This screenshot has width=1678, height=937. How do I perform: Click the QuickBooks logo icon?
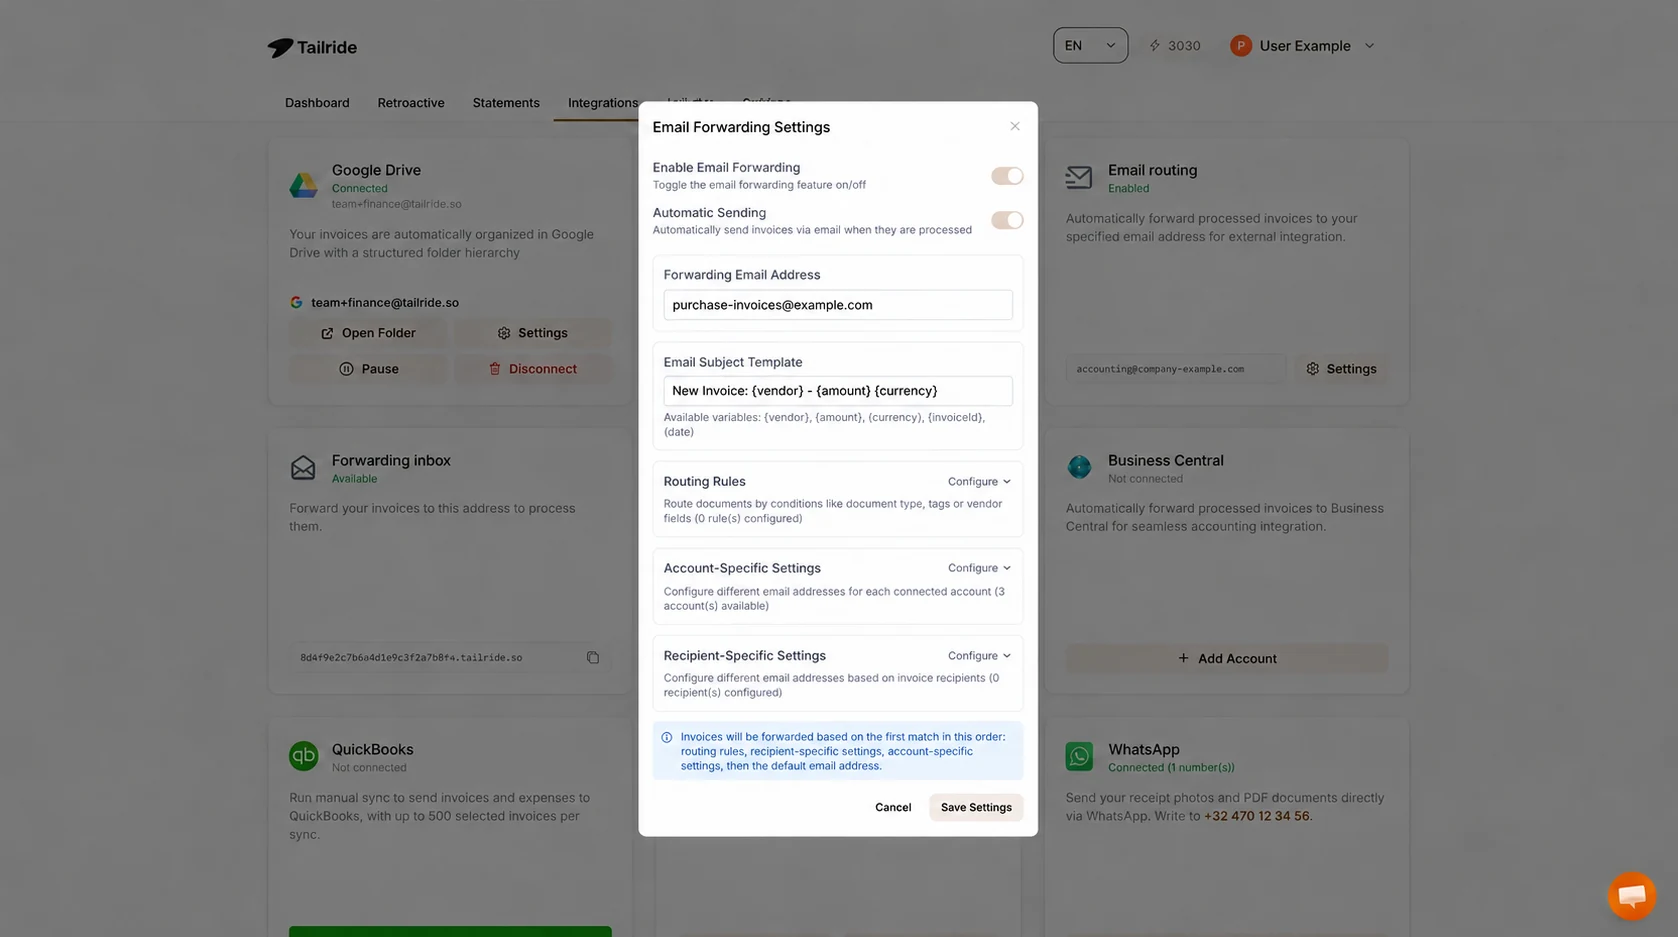click(x=303, y=755)
